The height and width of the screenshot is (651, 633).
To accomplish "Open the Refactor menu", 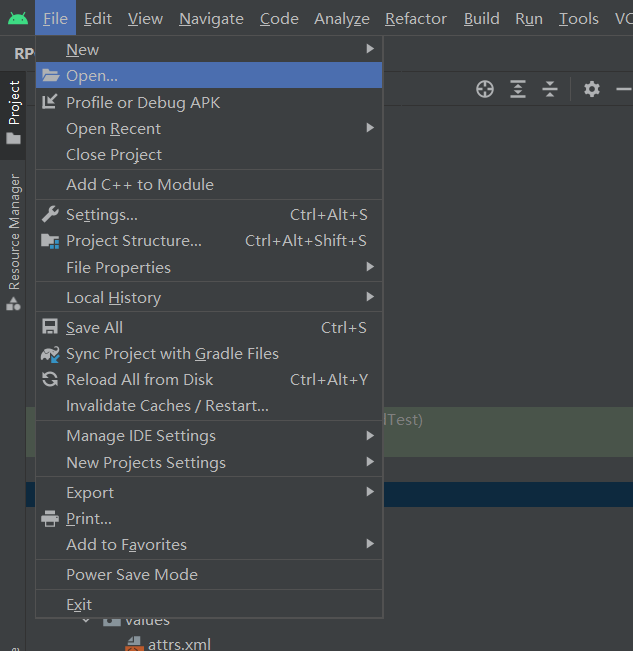I will point(415,19).
